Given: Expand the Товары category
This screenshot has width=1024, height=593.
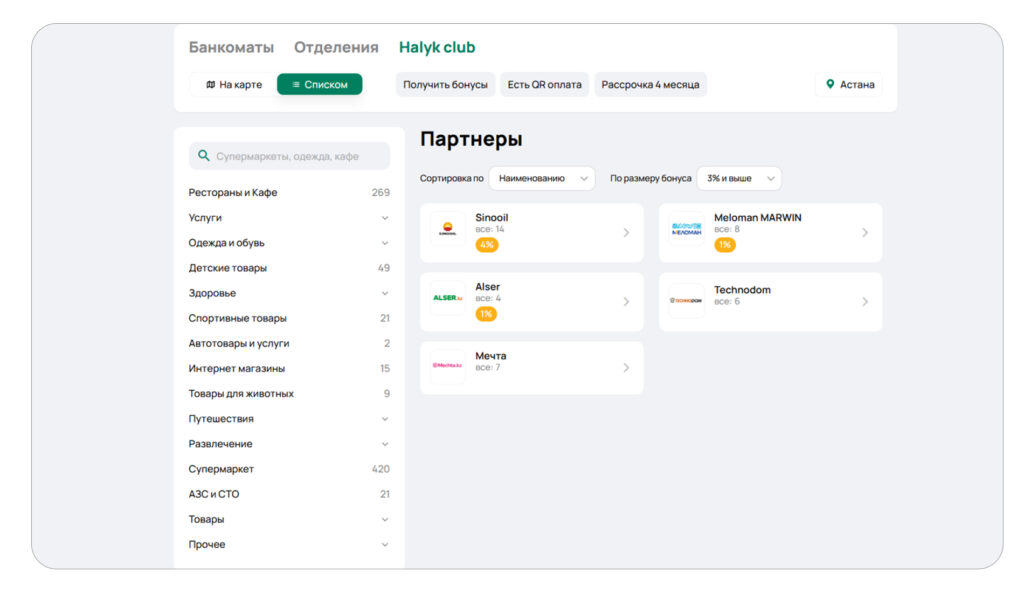Looking at the screenshot, I should click(x=289, y=519).
